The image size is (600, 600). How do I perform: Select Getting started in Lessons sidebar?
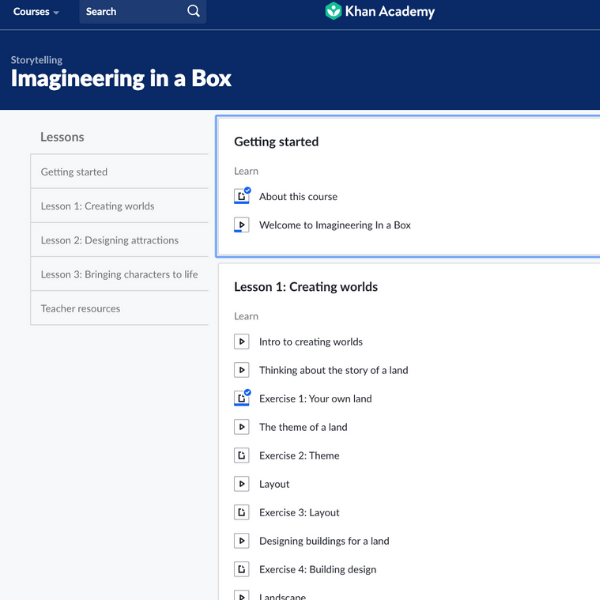(x=119, y=172)
